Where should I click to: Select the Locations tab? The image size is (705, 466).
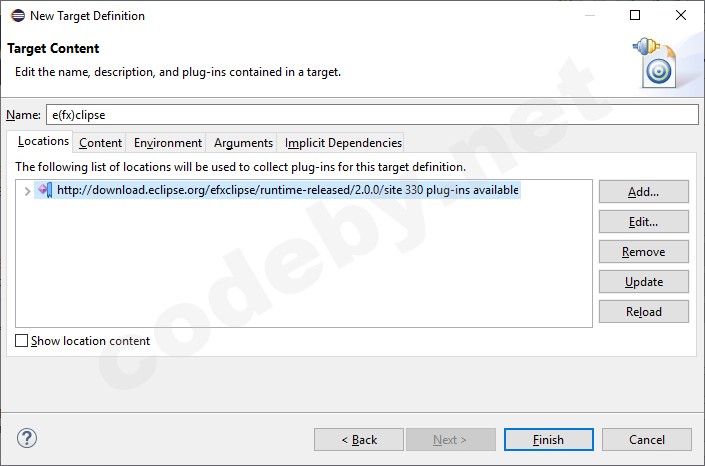43,141
